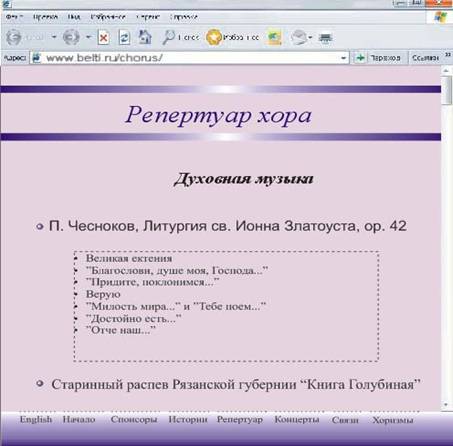
Task: Click the heading Репертуар хора
Action: 218,115
